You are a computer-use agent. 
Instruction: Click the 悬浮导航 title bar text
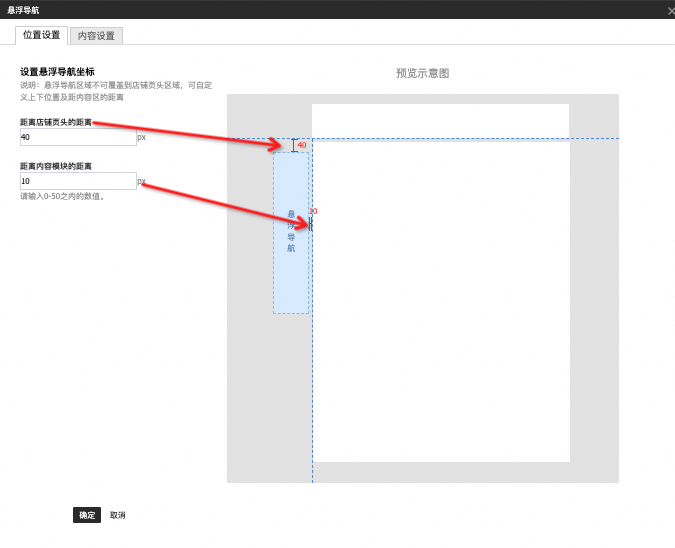23,10
